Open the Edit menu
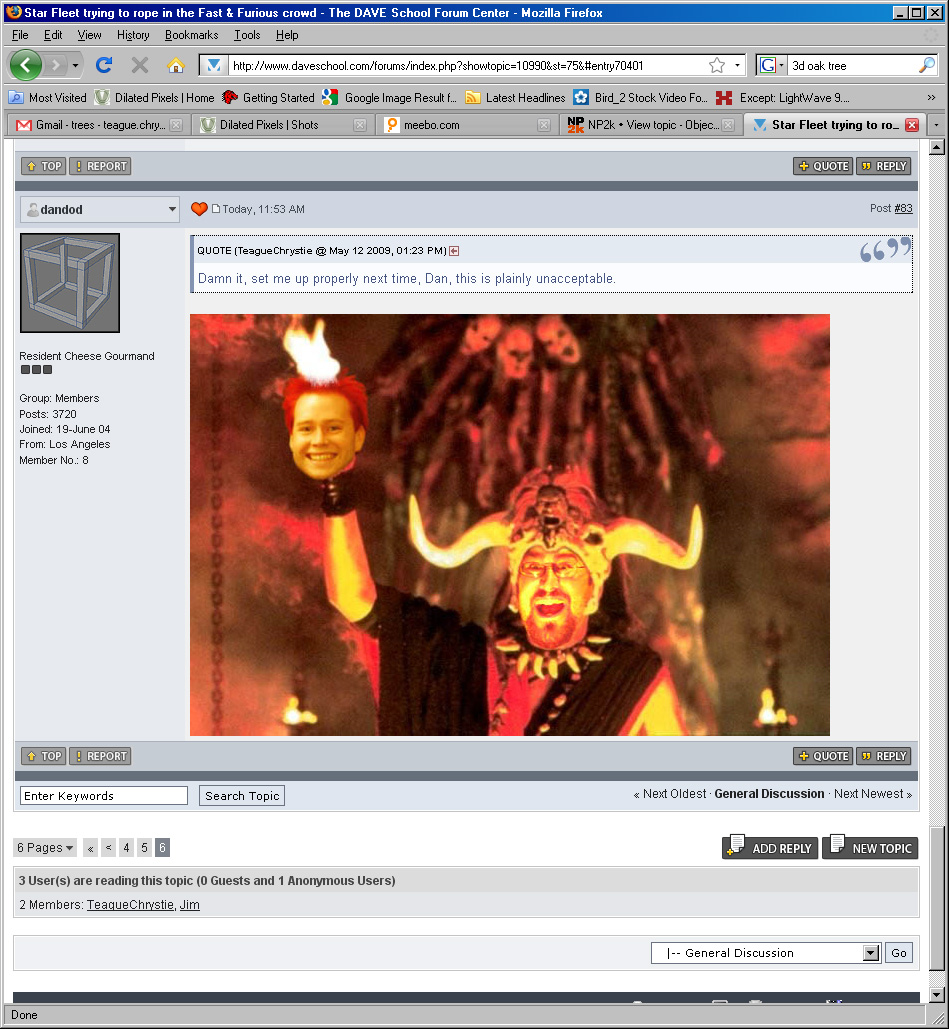Image resolution: width=949 pixels, height=1029 pixels. coord(53,35)
